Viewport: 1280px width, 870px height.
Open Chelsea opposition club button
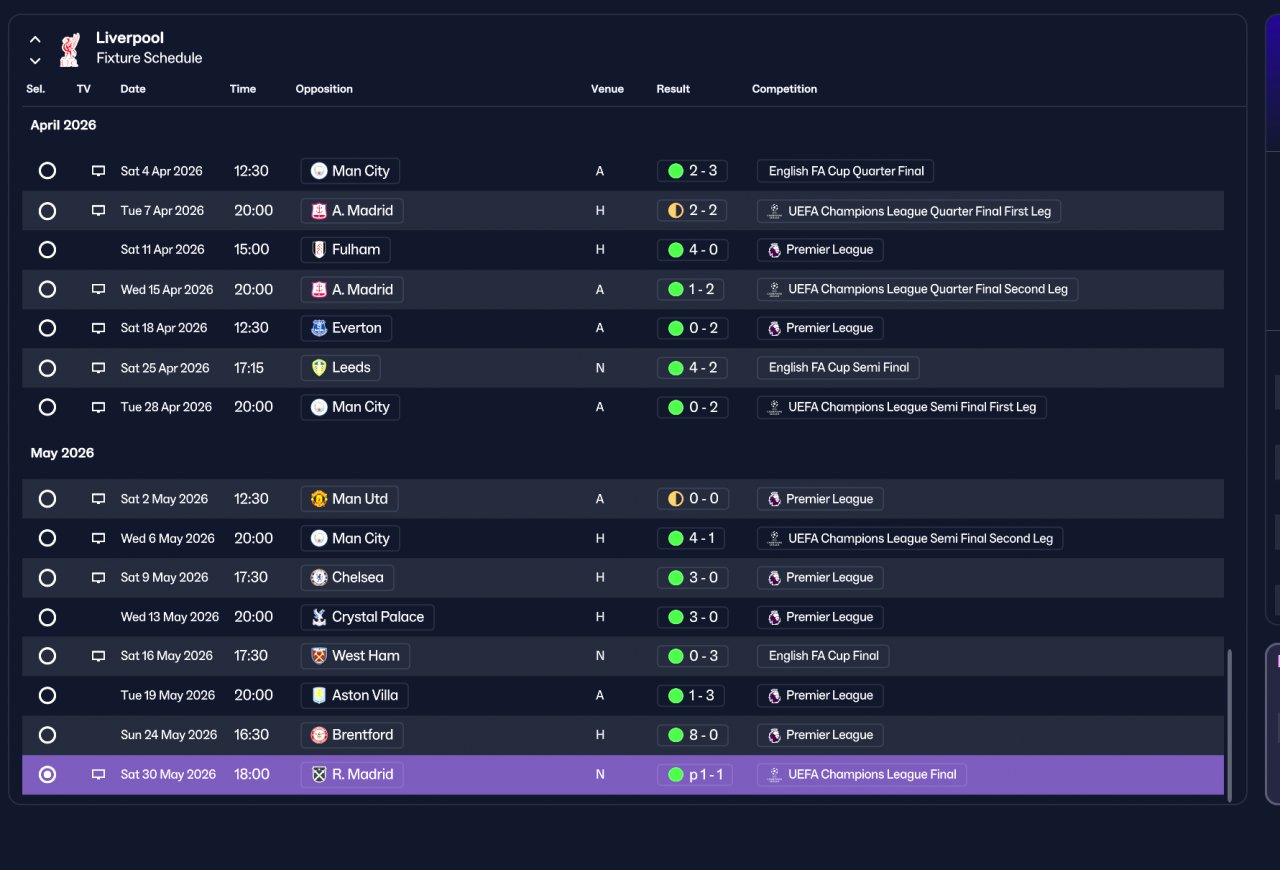click(347, 577)
